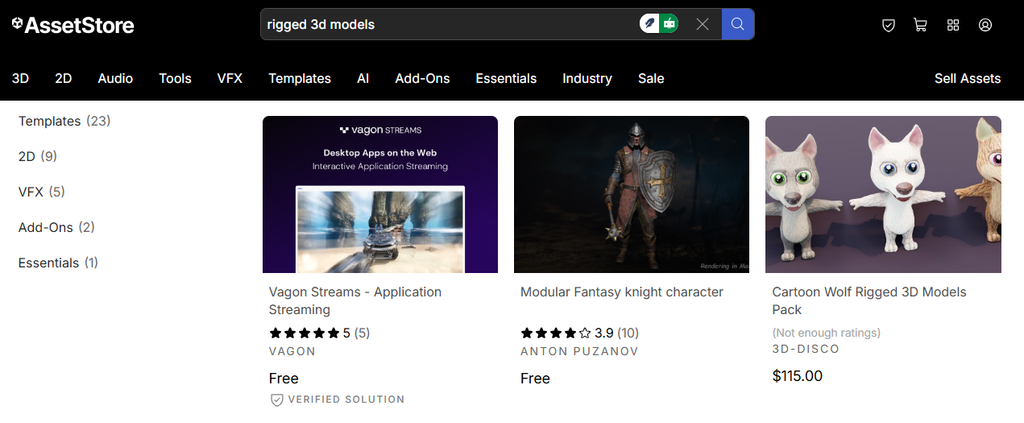Open the AI category menu
Viewport: 1024px width, 423px height.
(363, 78)
